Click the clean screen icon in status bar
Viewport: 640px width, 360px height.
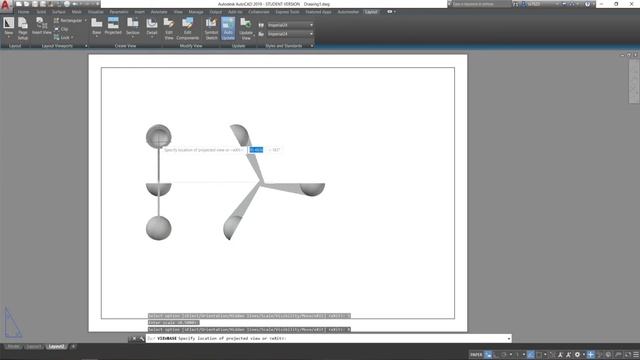(627, 355)
